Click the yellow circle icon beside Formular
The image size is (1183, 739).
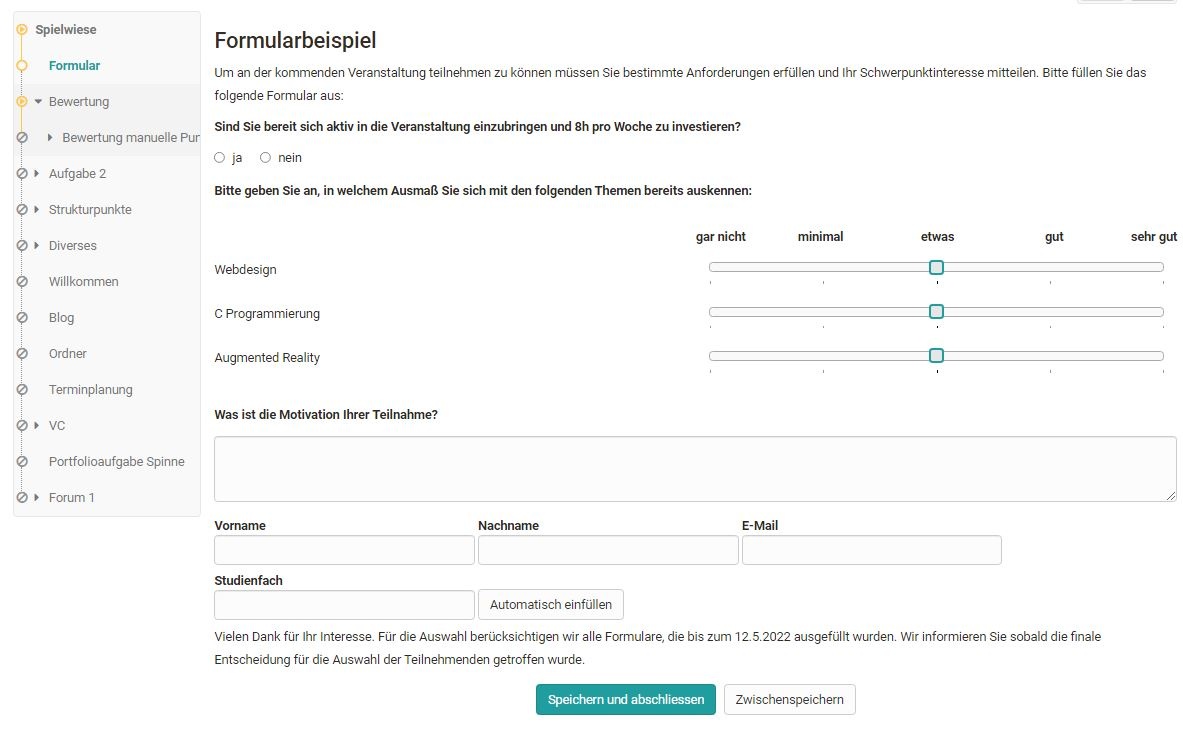[22, 65]
